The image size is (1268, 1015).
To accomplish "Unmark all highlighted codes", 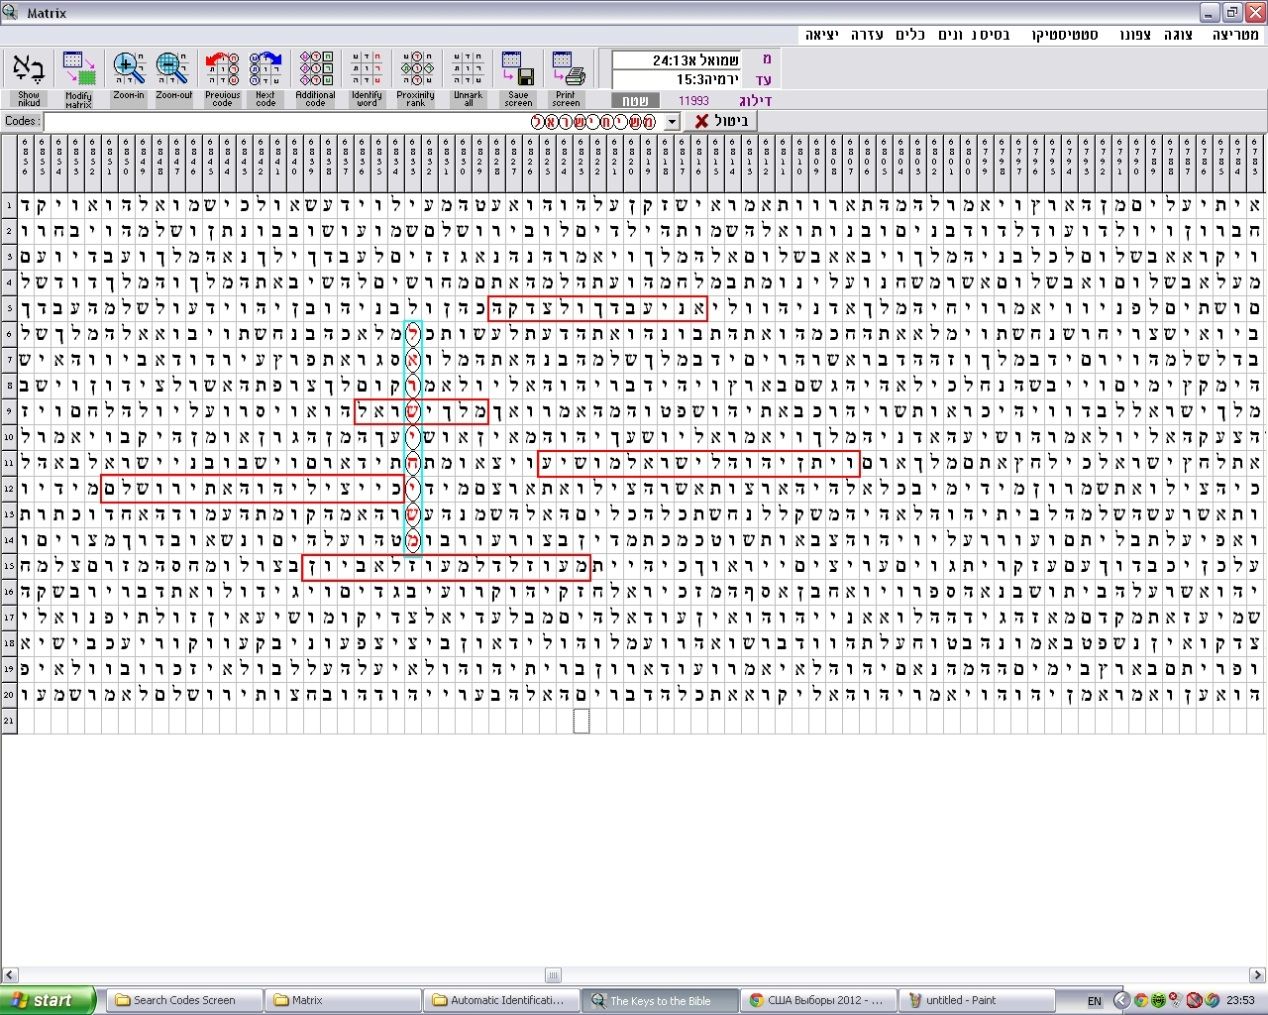I will tap(468, 70).
